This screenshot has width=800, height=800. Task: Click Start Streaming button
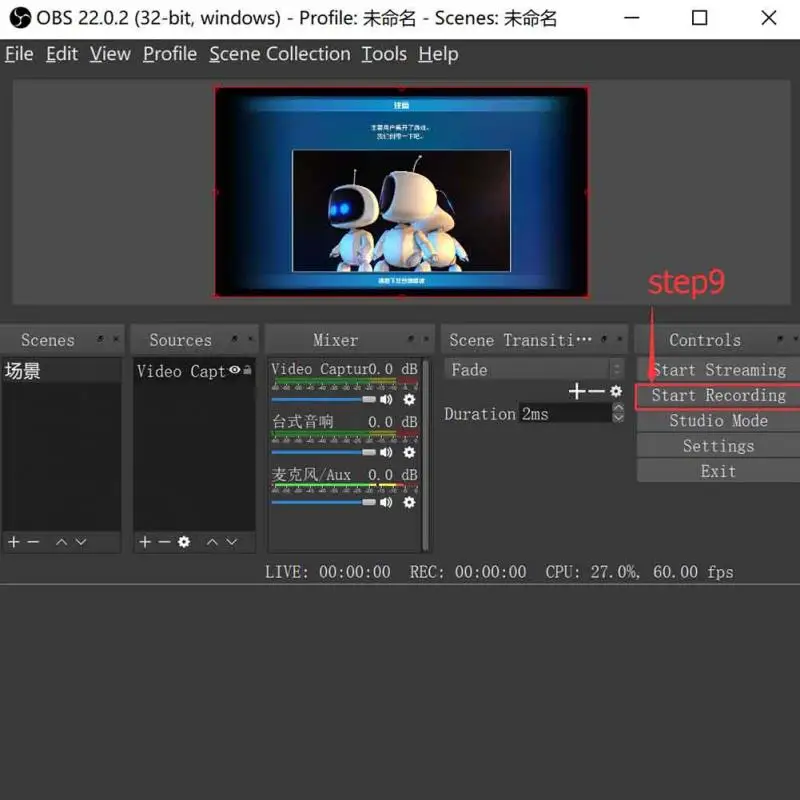click(718, 369)
